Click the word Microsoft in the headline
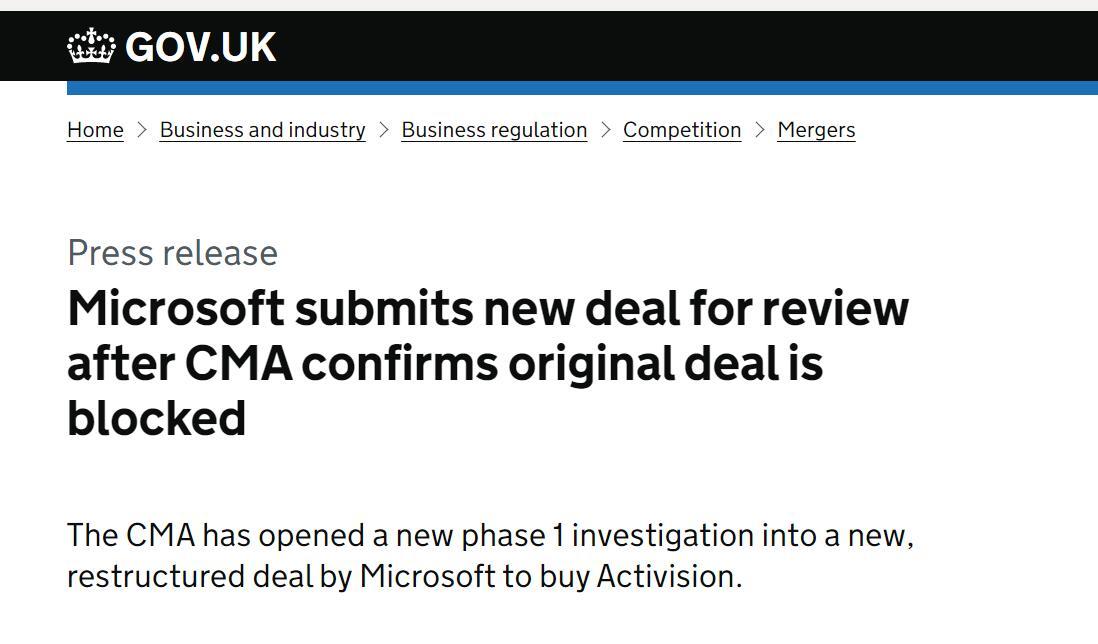1098x644 pixels. tap(176, 308)
